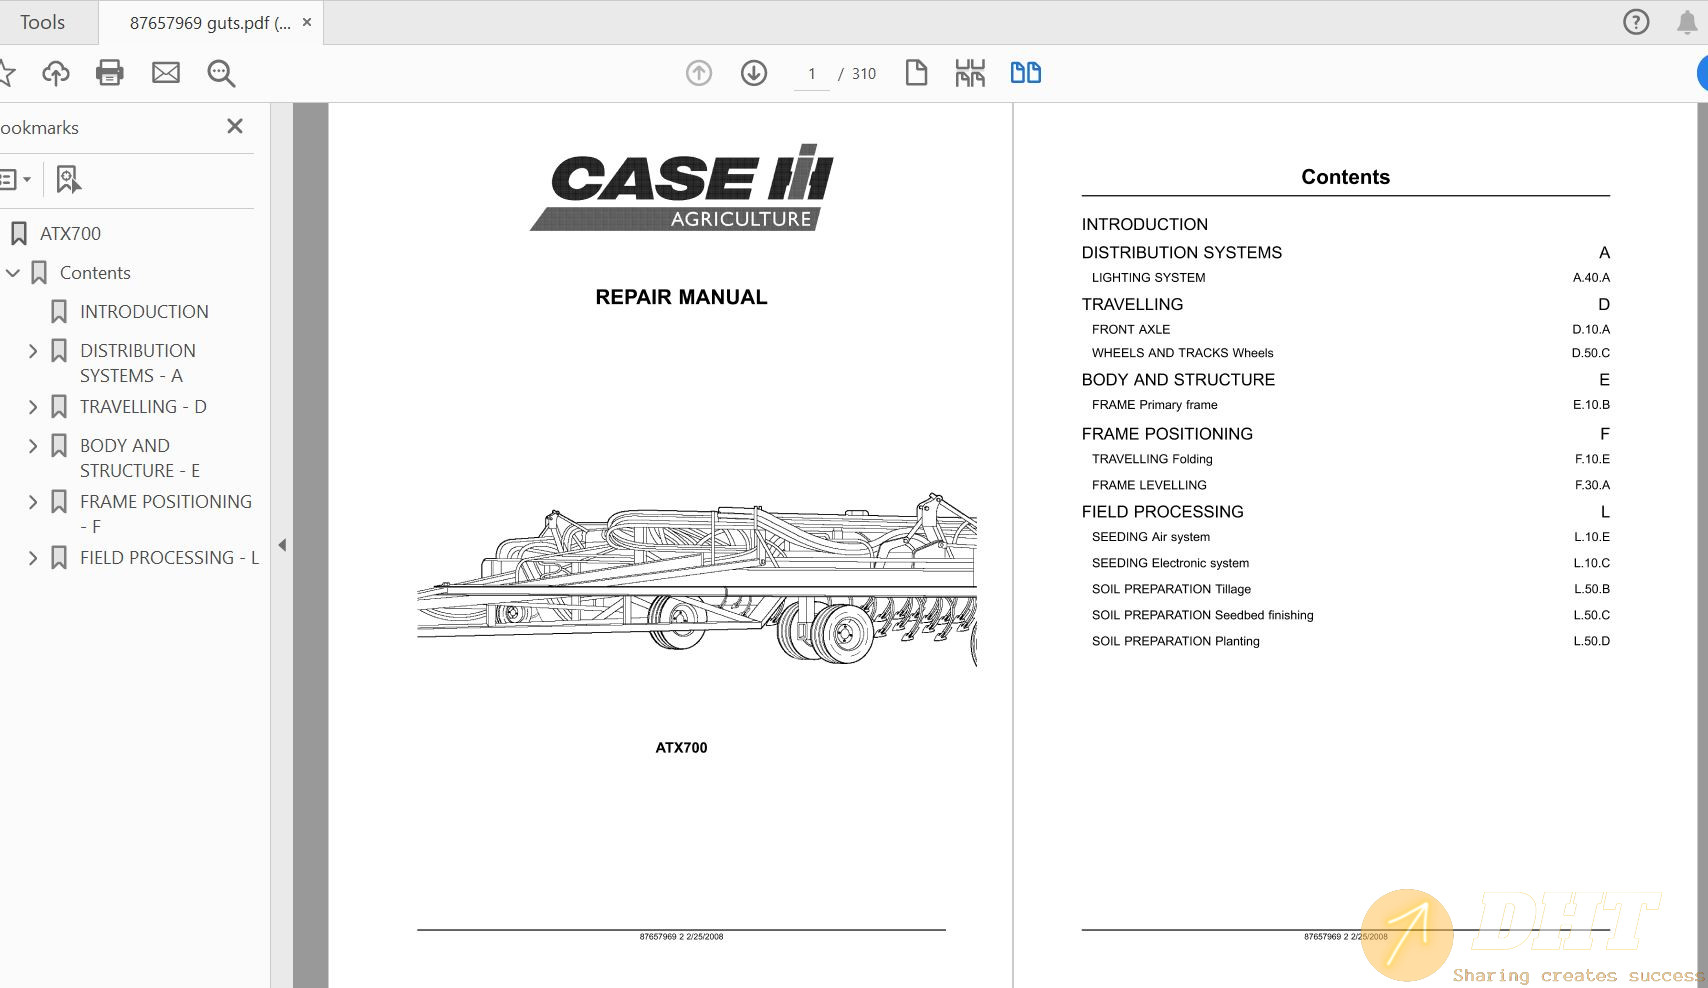Viewport: 1708px width, 988px height.
Task: Open the ATX700 bookmark
Action: (x=70, y=234)
